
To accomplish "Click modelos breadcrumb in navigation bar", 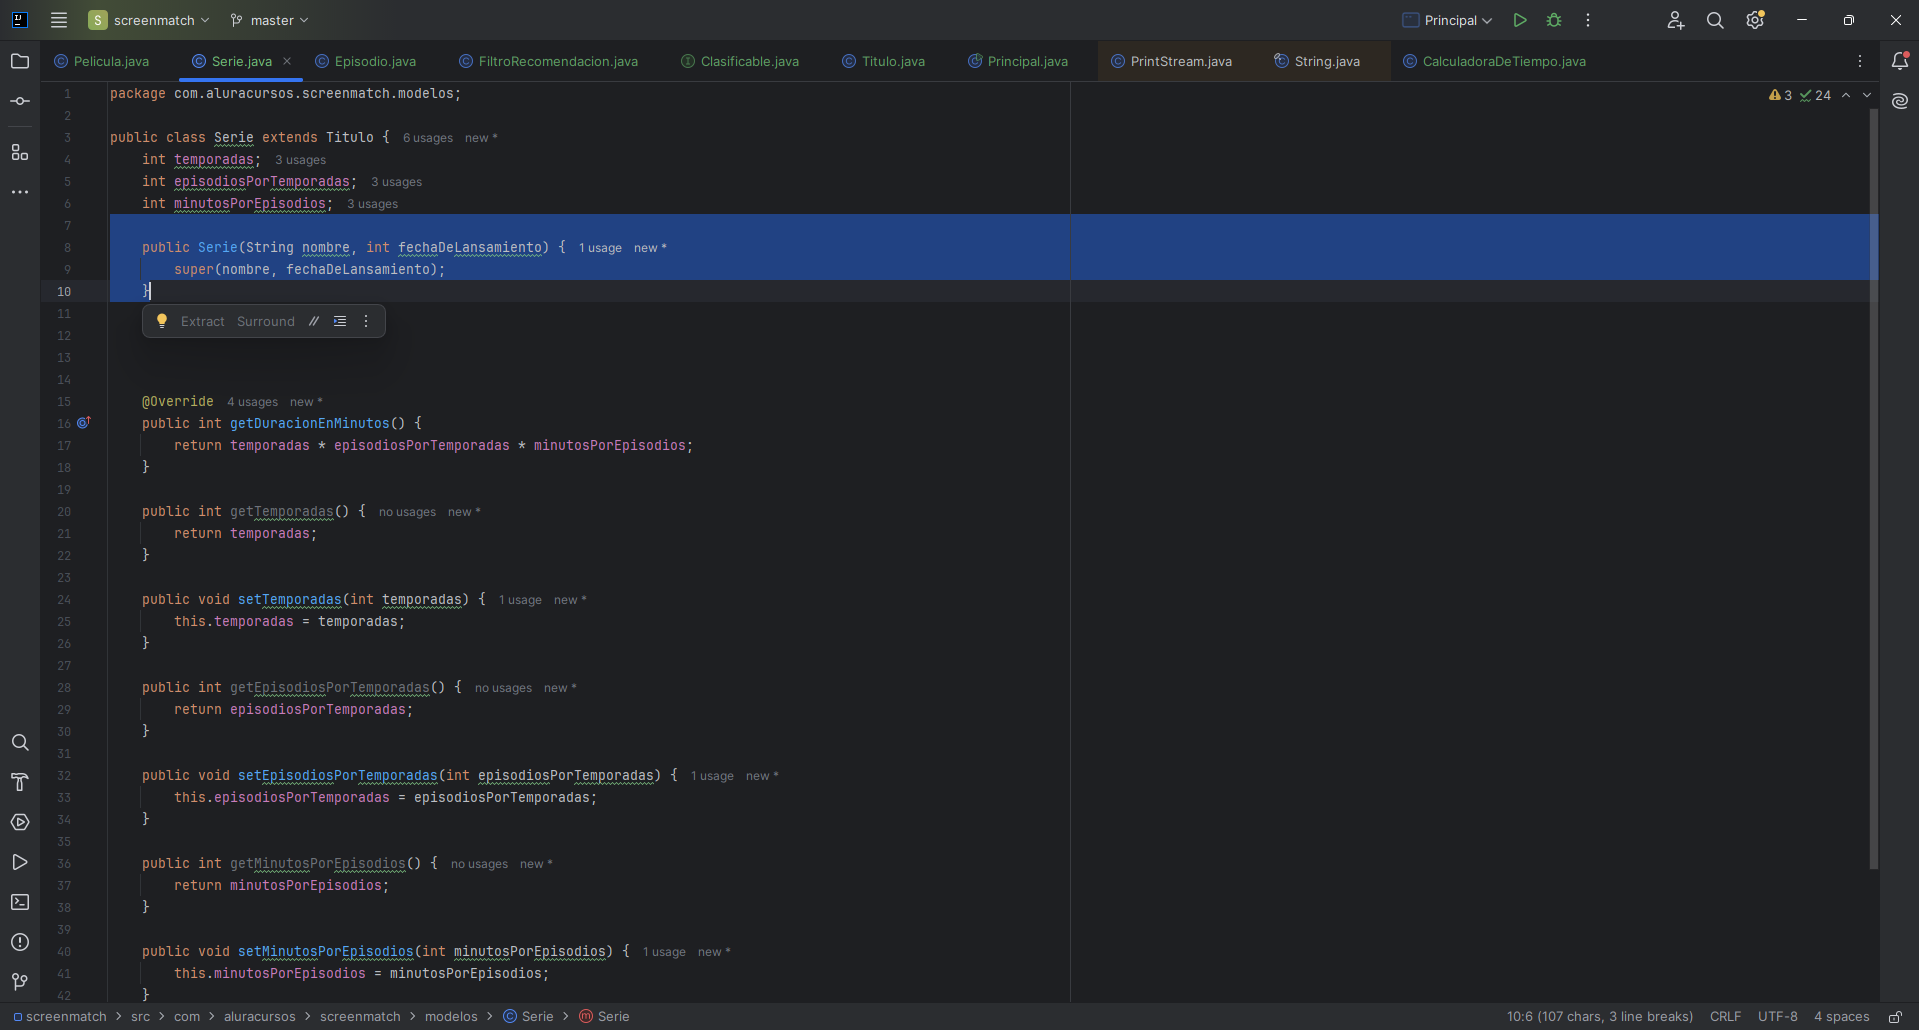I will pos(451,1016).
